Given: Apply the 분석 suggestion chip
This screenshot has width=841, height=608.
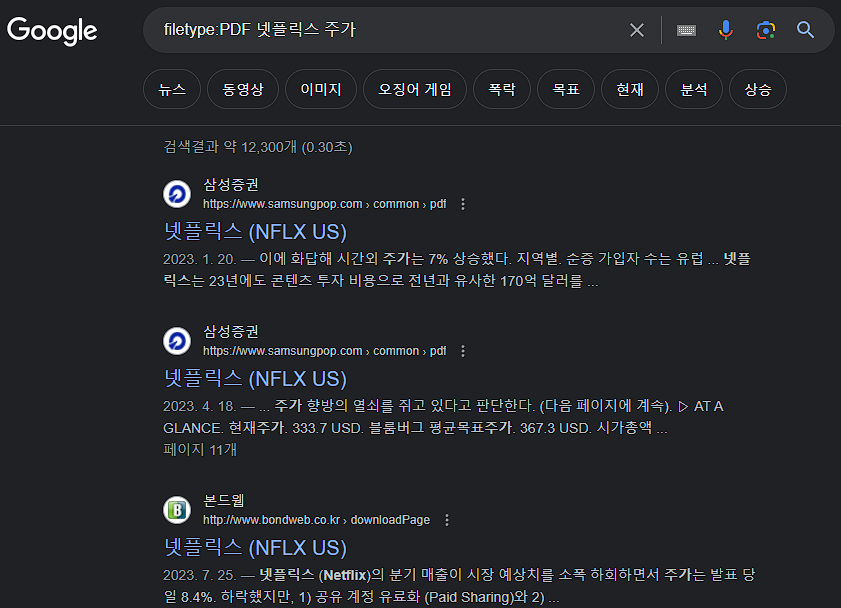Looking at the screenshot, I should (694, 89).
